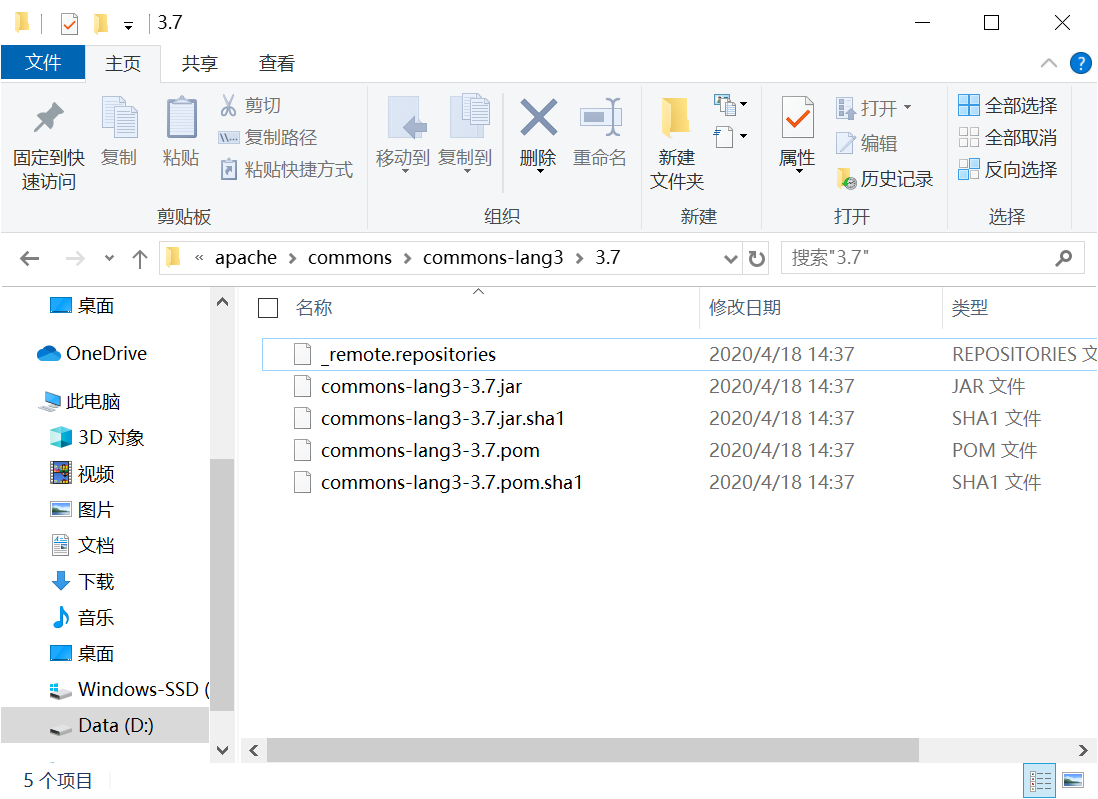Click the red X Delete icon
Screen dimensions: 1098x799
538,117
